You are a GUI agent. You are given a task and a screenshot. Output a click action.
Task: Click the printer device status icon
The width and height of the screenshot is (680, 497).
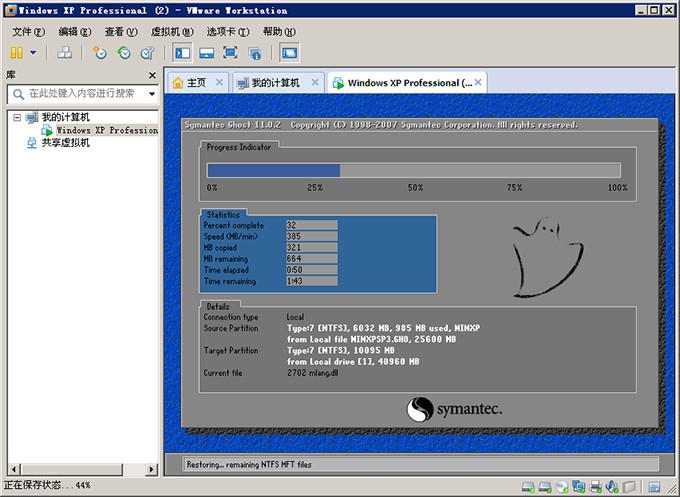595,487
